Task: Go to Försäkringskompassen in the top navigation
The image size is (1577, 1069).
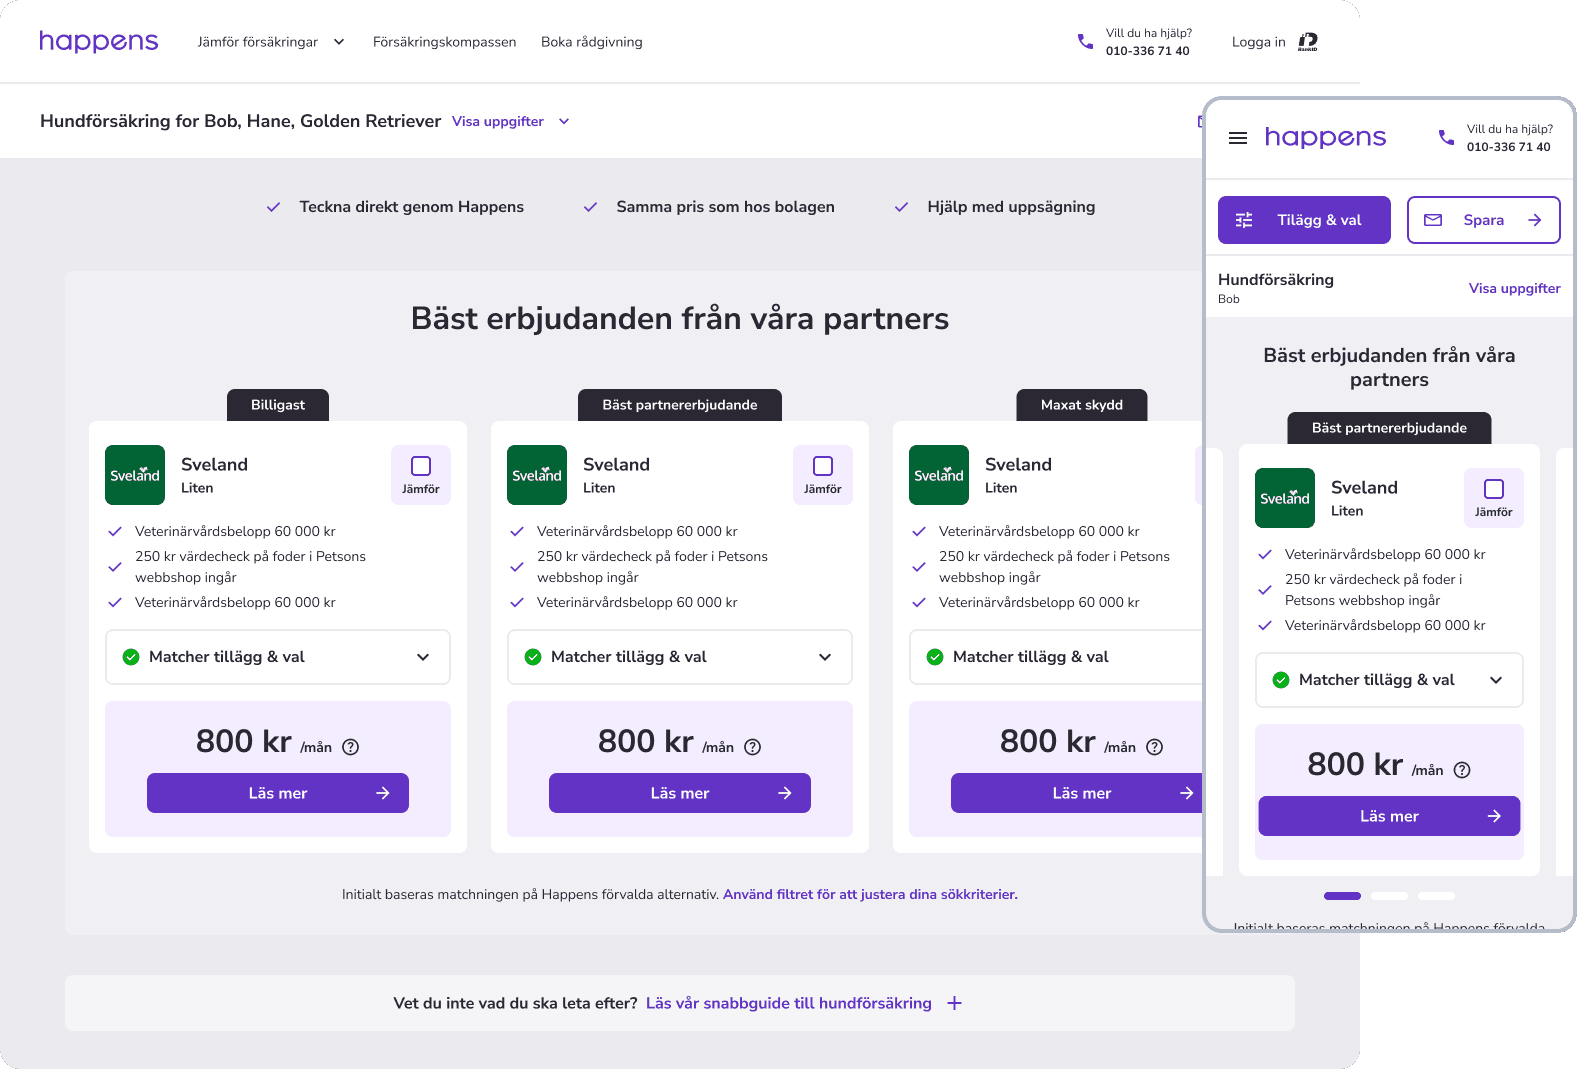Action: coord(445,42)
